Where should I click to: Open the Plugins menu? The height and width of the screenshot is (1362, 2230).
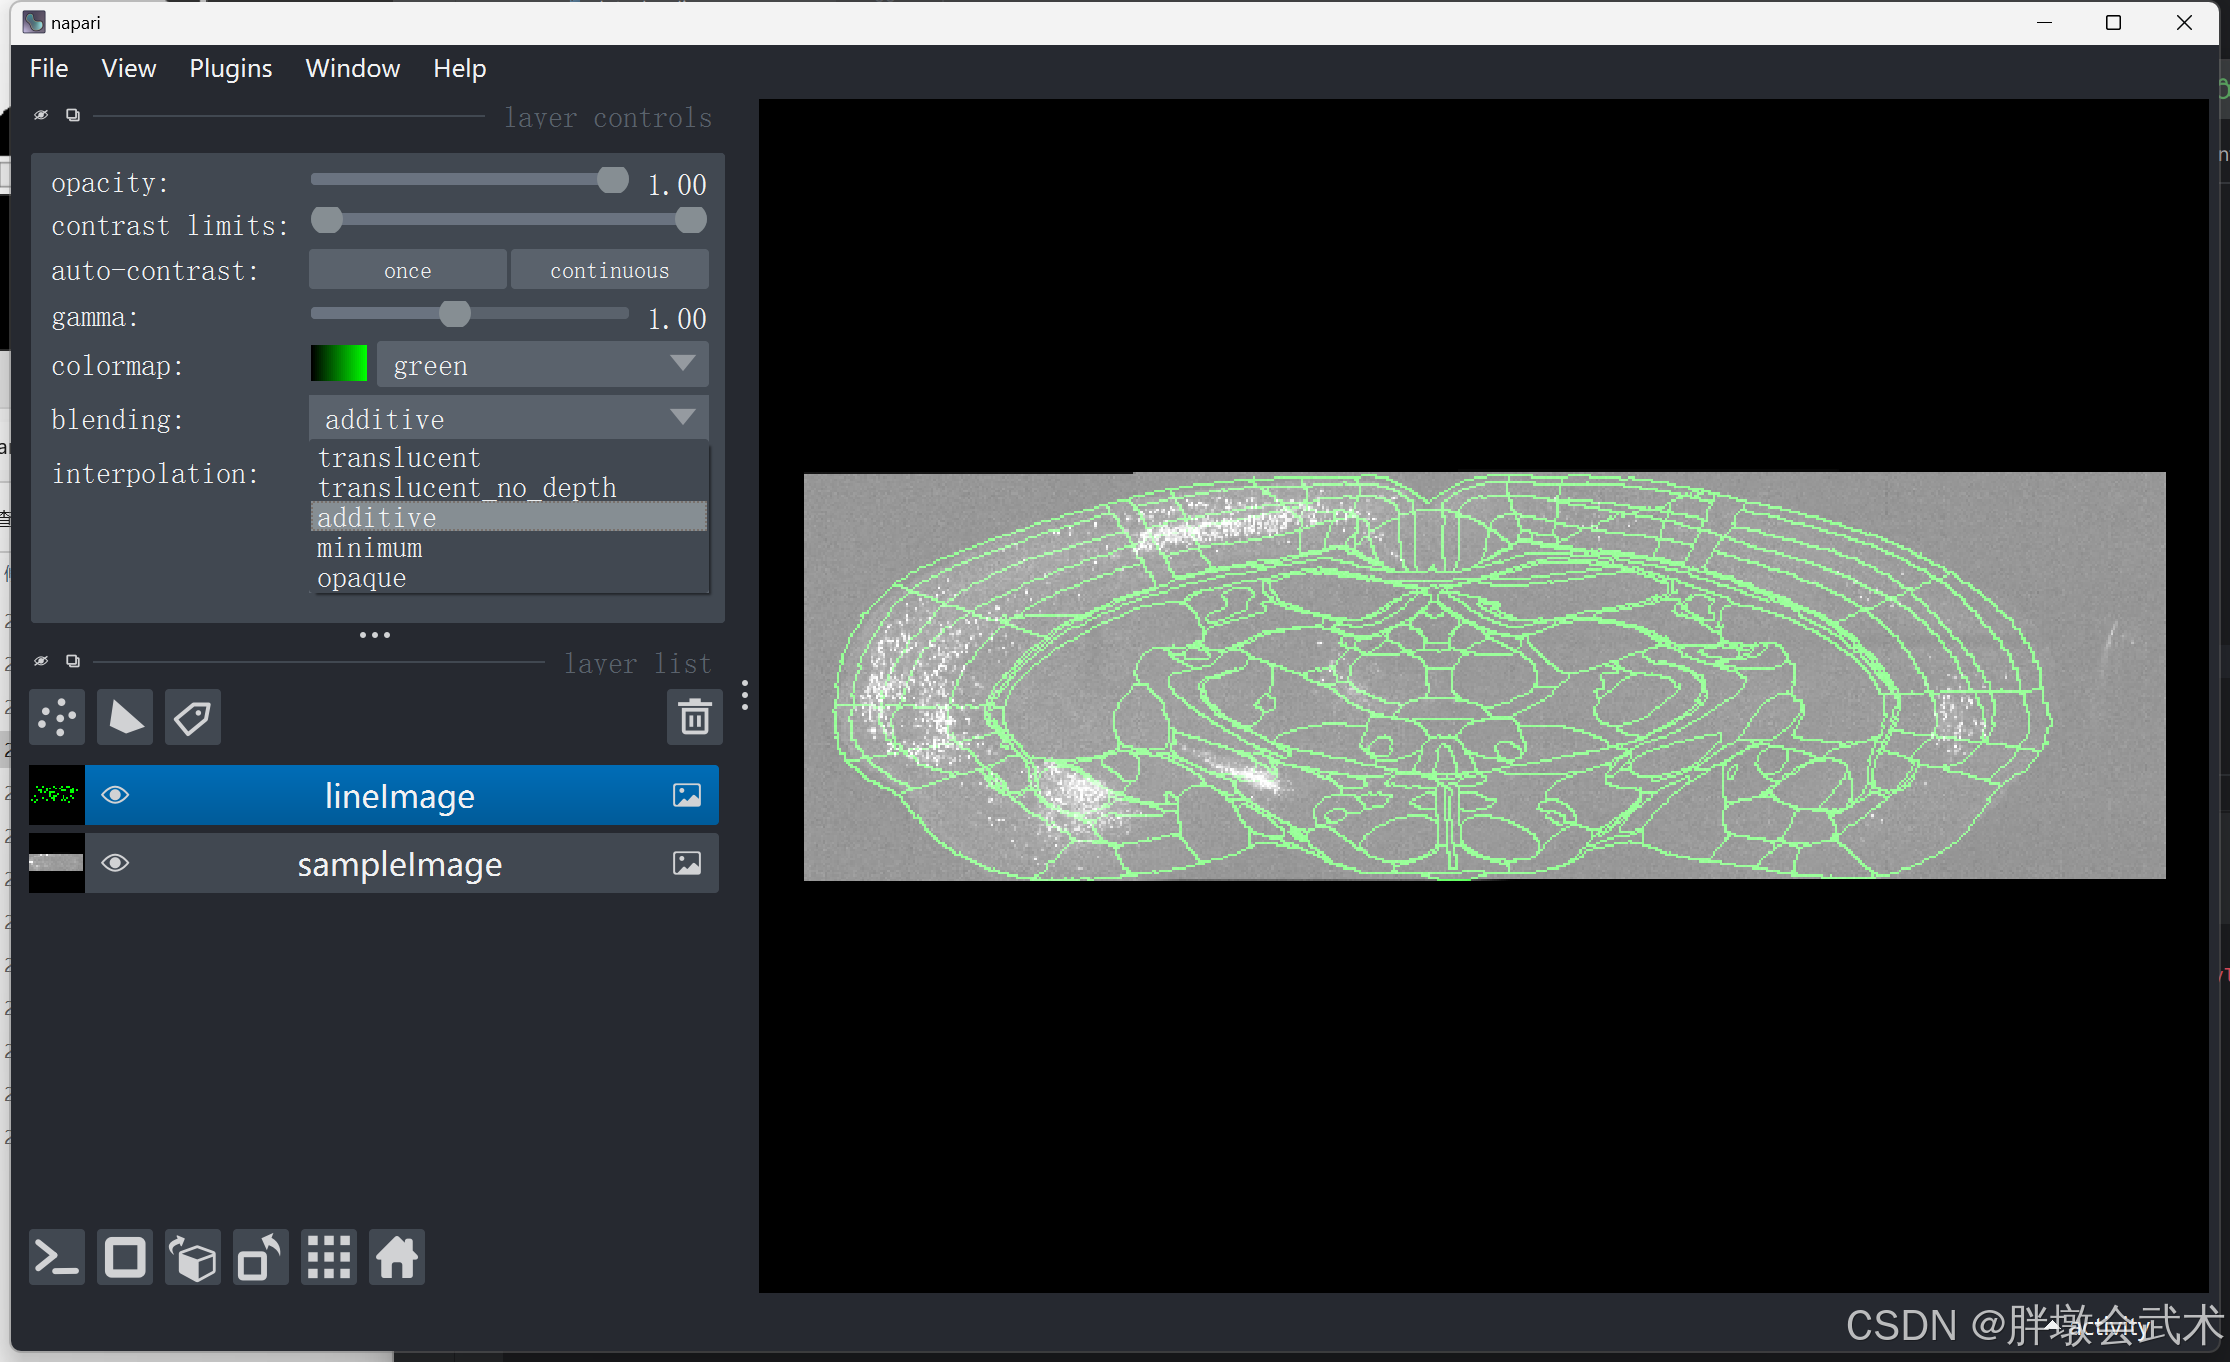click(230, 68)
